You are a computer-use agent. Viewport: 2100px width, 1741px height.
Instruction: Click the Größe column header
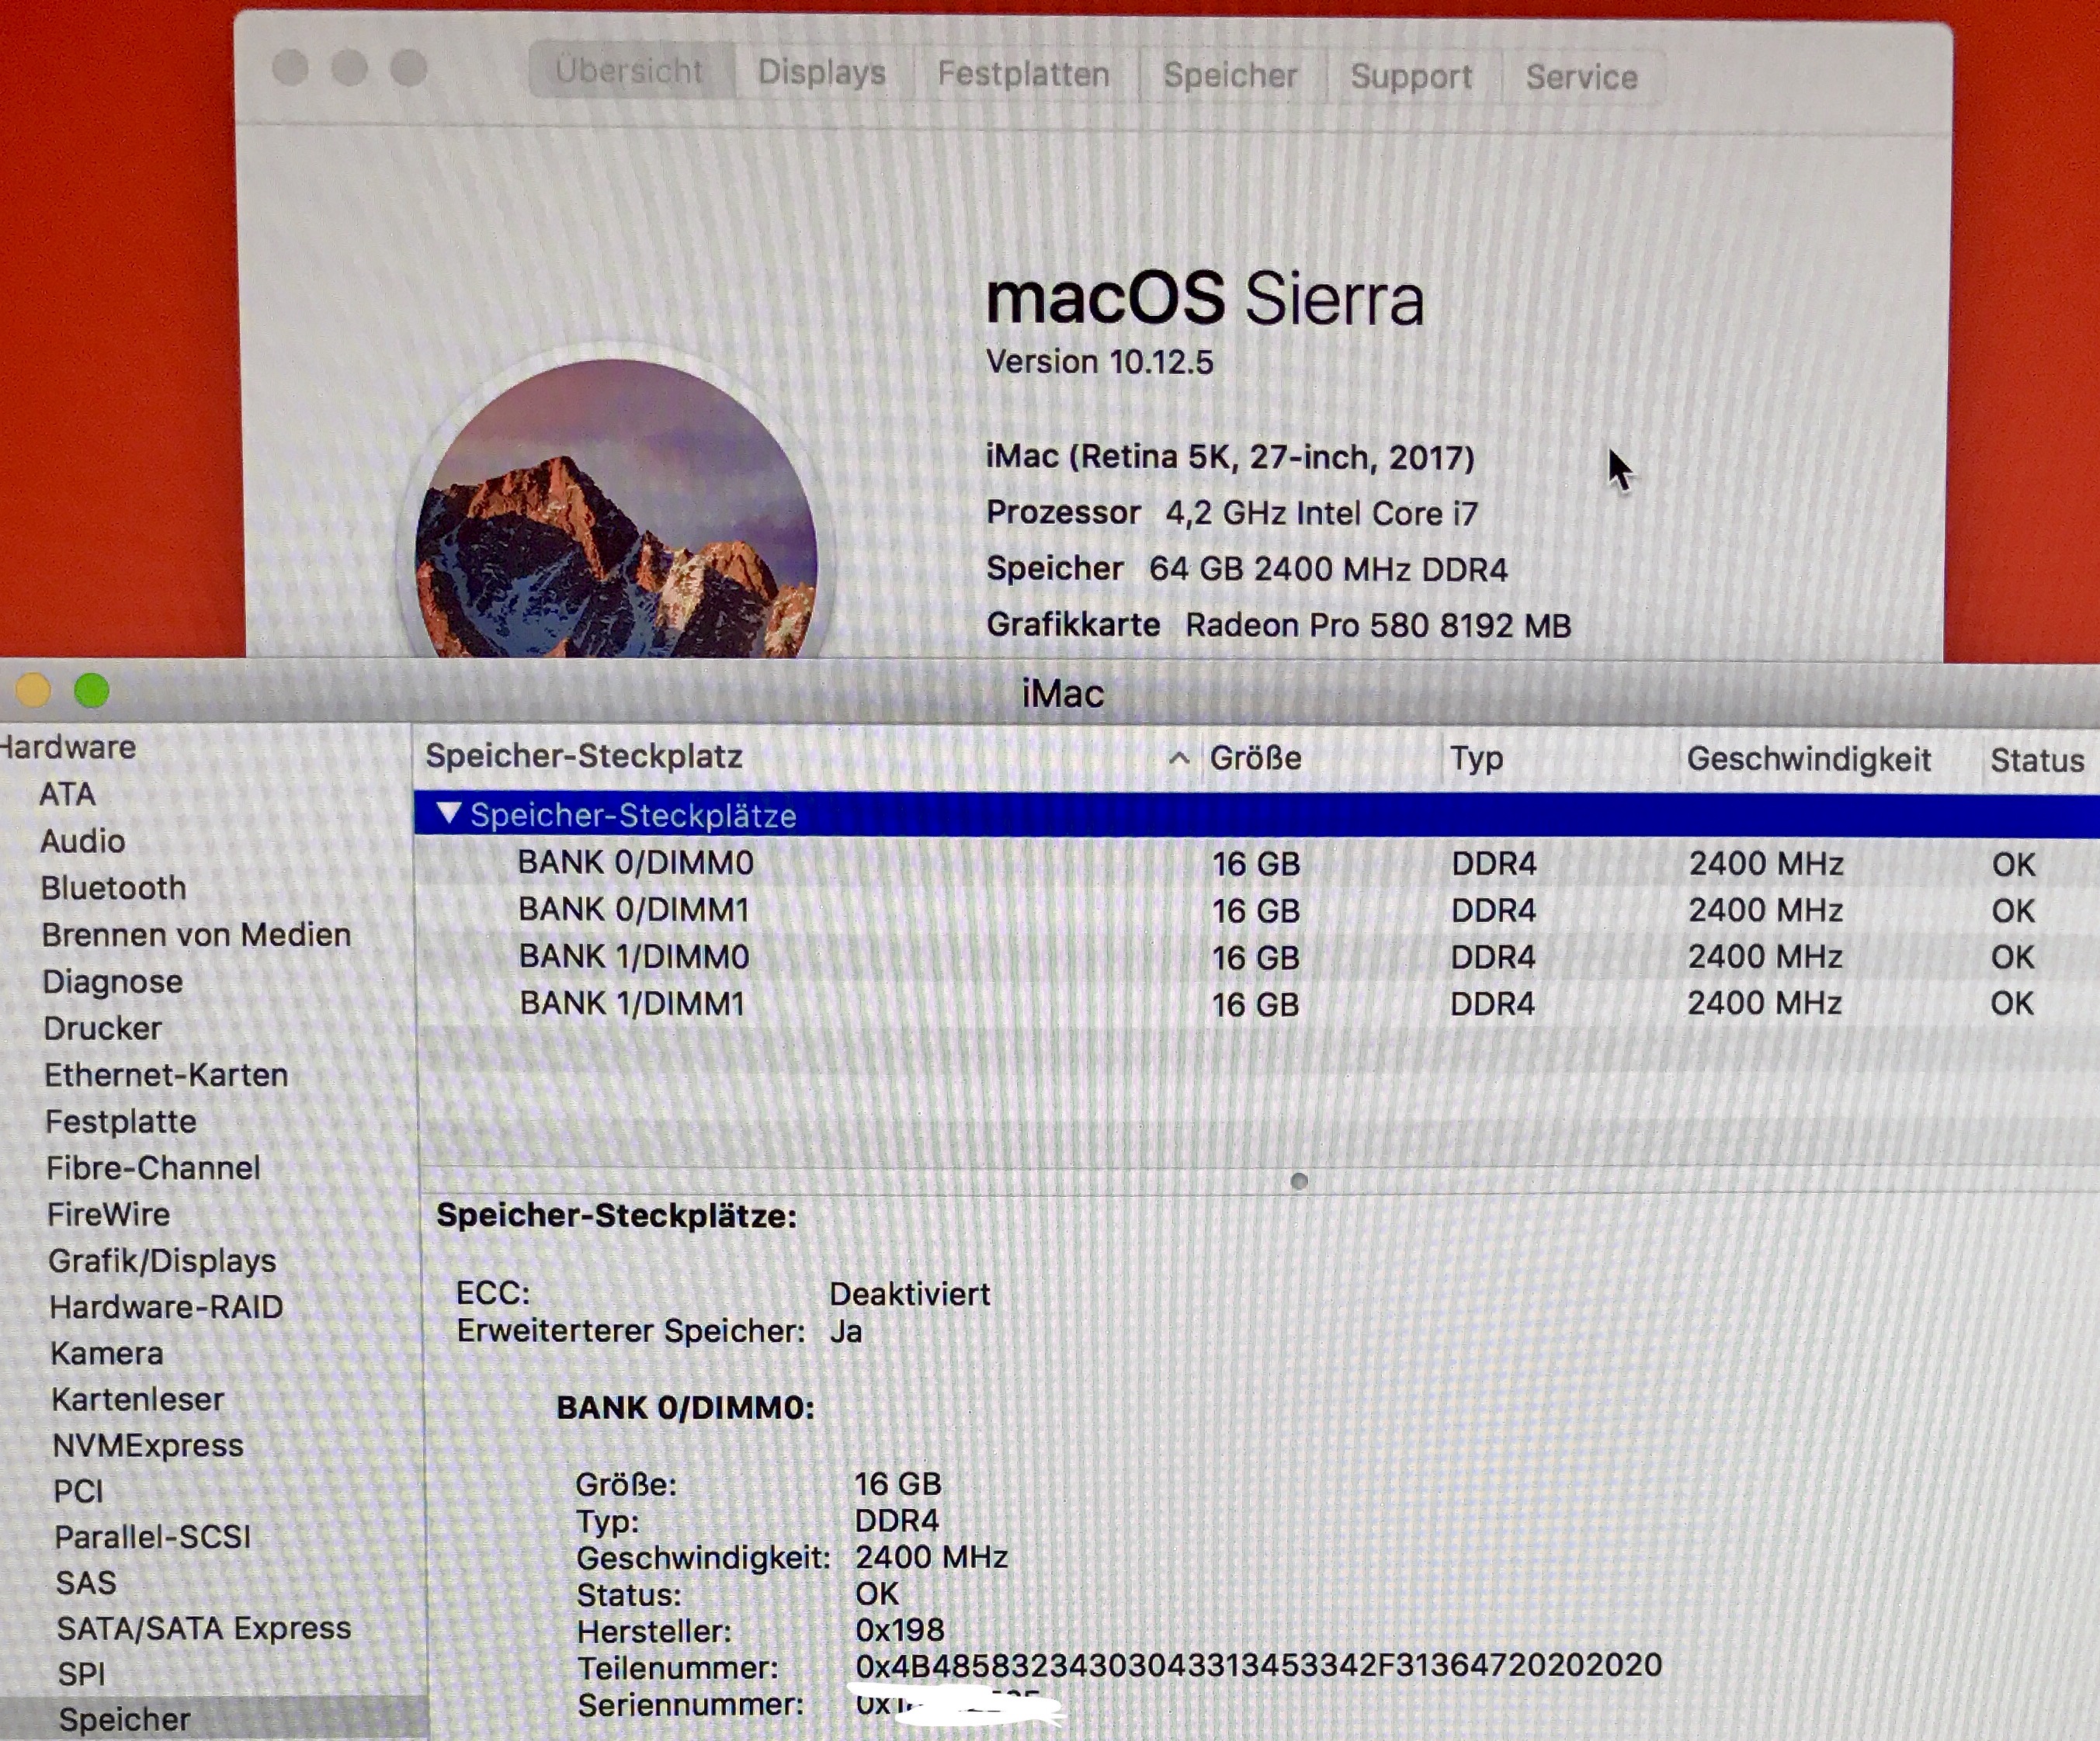[1255, 758]
